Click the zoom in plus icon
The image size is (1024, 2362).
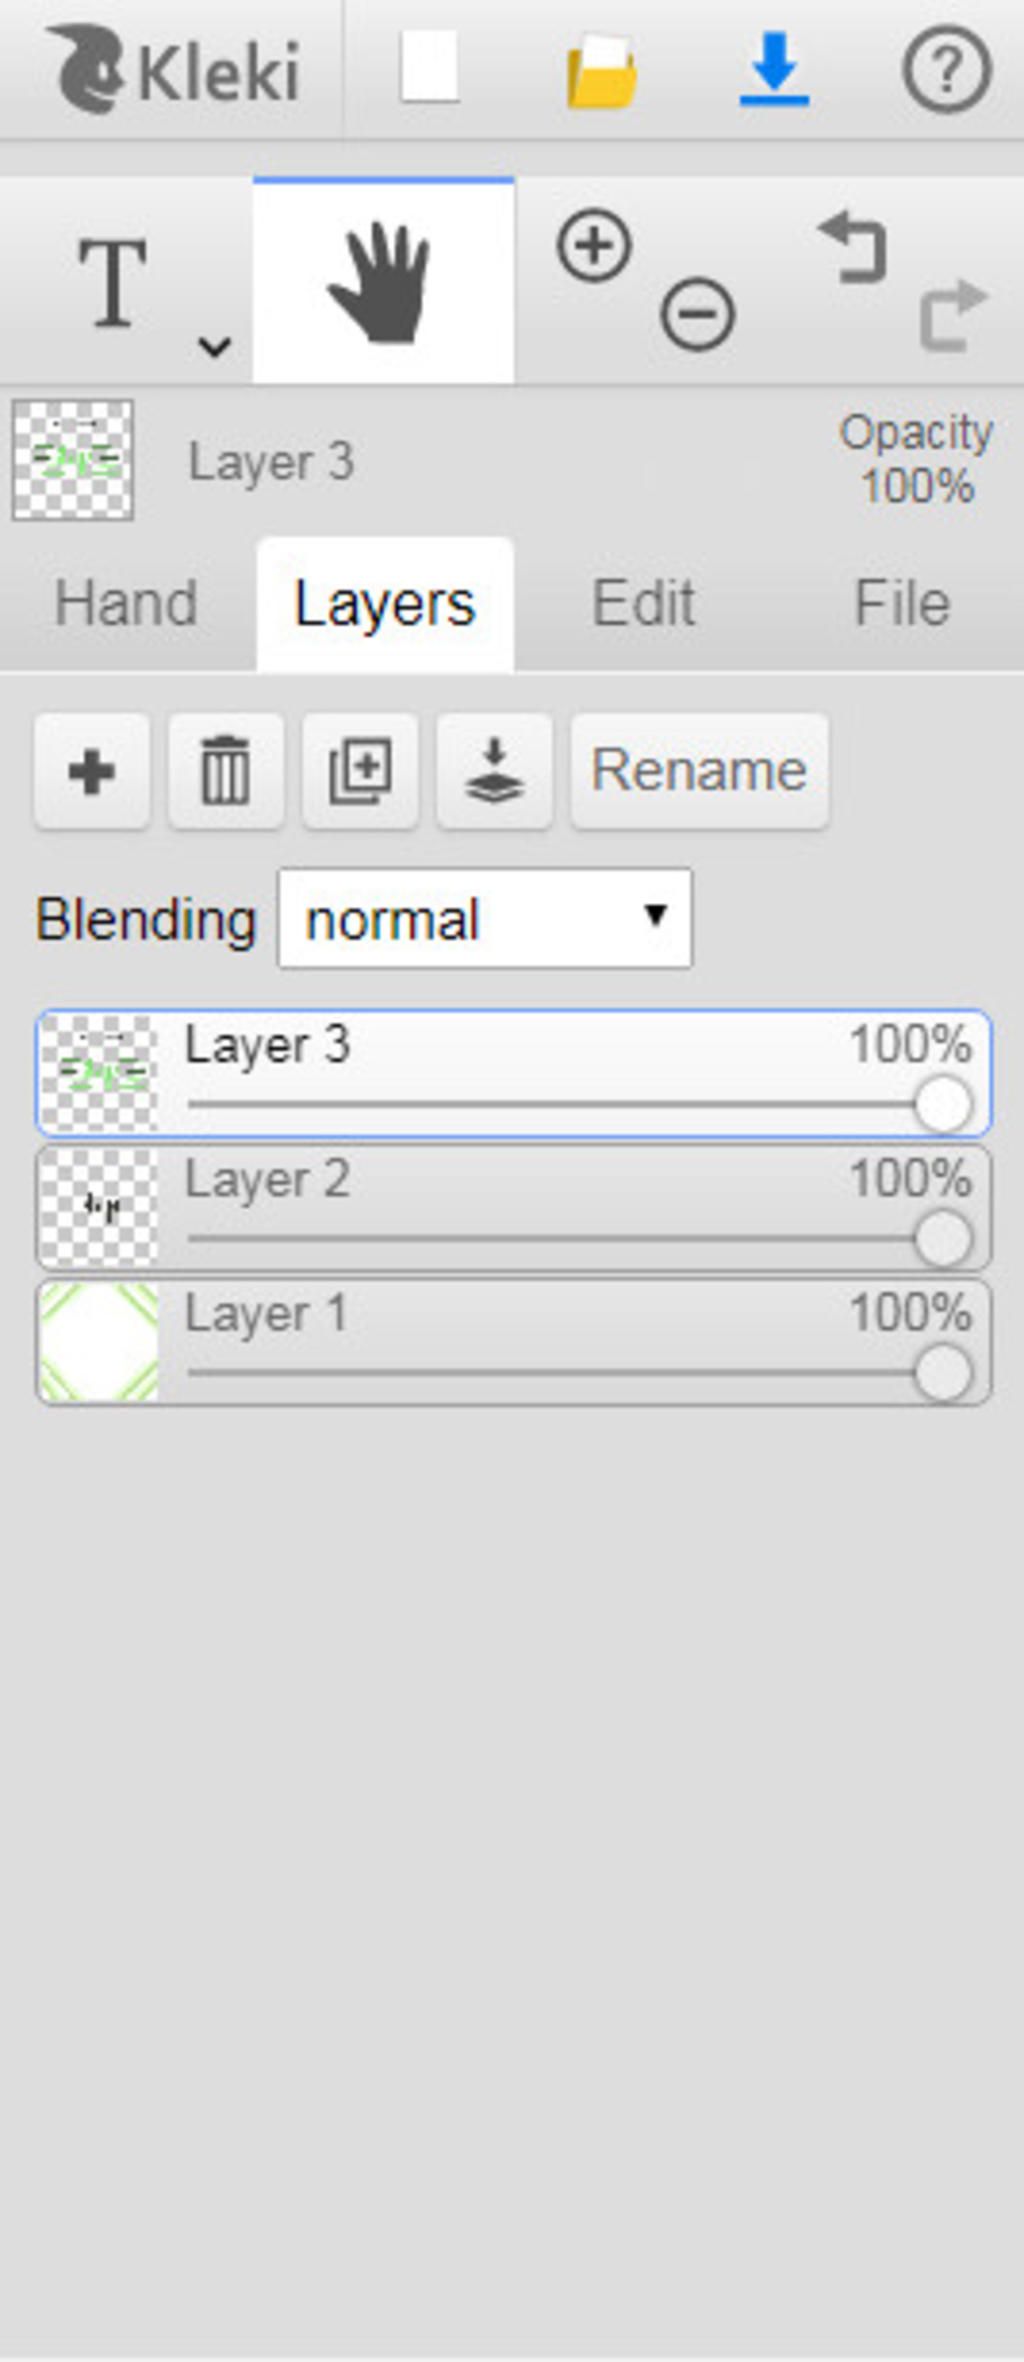click(x=595, y=246)
